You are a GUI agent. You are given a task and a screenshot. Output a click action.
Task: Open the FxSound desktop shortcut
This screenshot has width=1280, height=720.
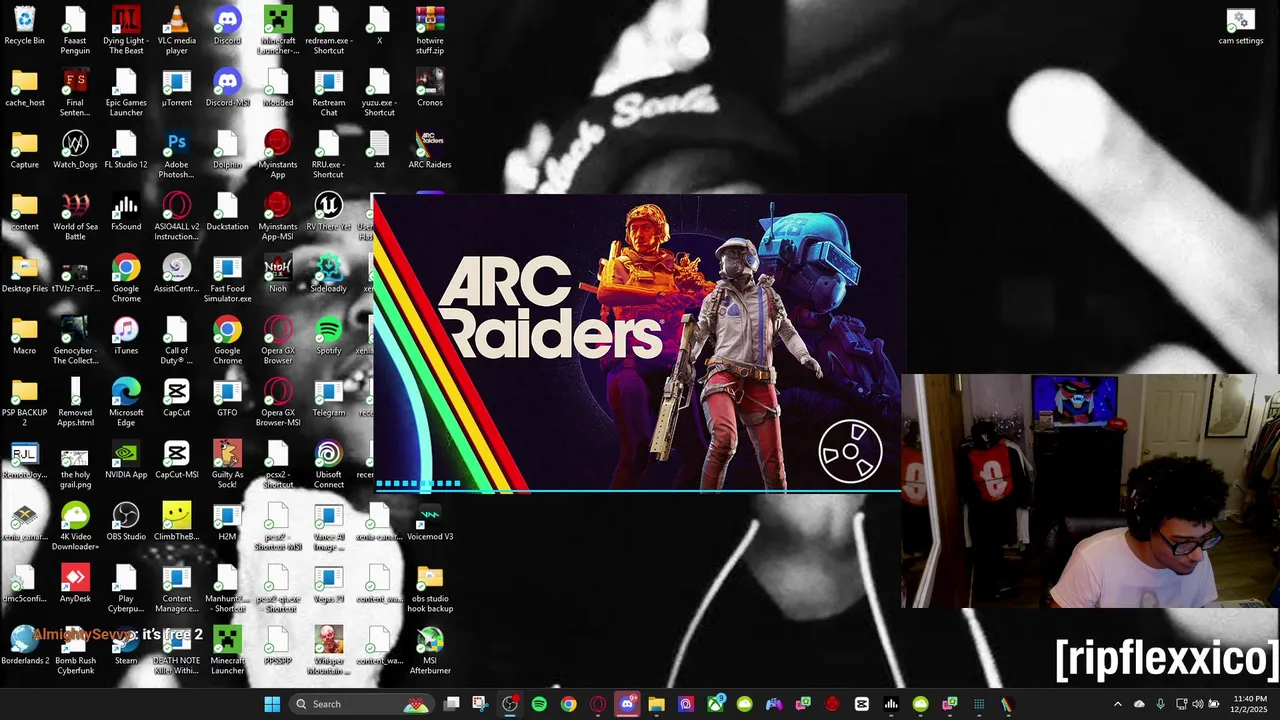(x=126, y=211)
